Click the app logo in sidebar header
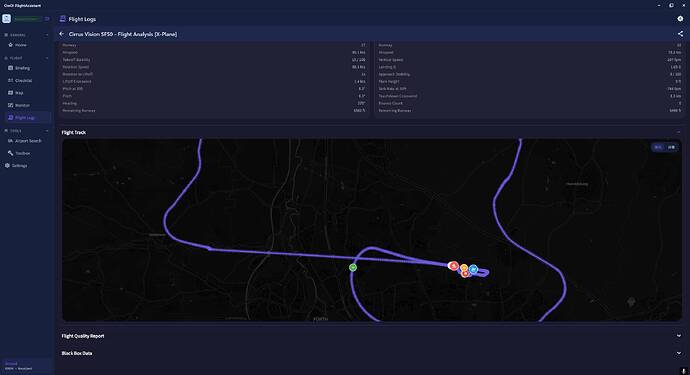Viewport: 690px width, 375px height. pyautogui.click(x=7, y=18)
